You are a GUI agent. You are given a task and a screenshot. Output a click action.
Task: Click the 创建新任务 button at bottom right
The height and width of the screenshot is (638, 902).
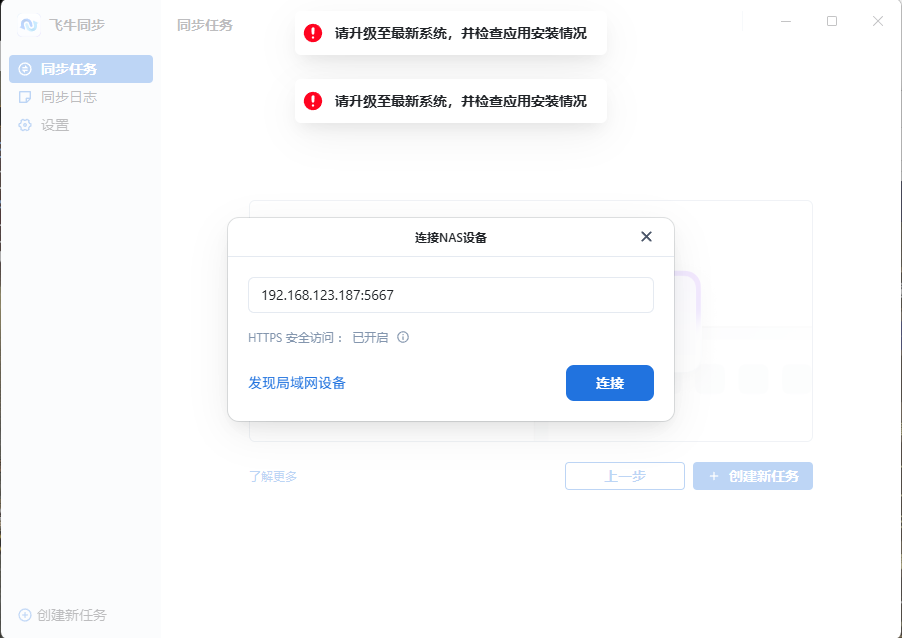coord(752,476)
